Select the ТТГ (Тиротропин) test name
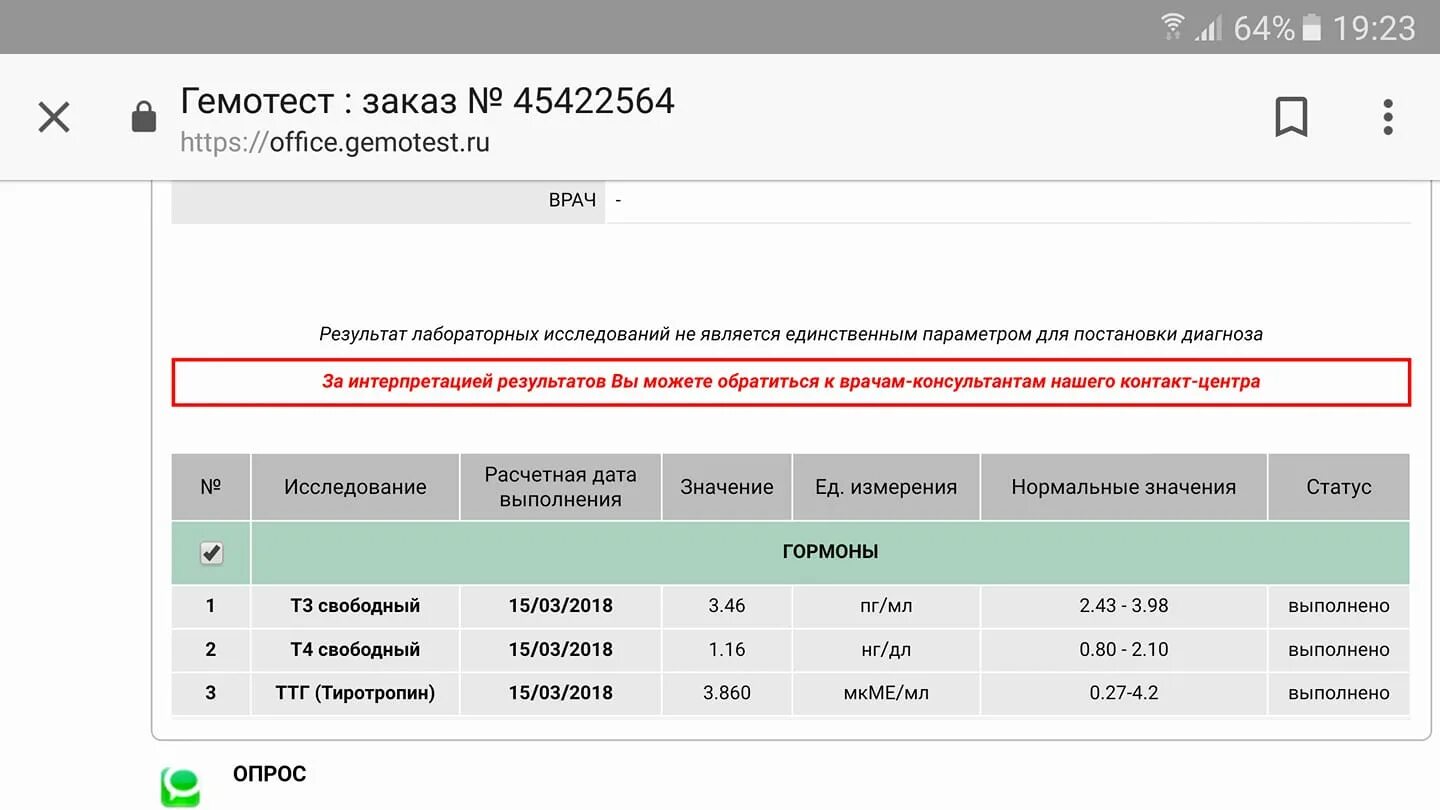This screenshot has width=1440, height=810. [355, 693]
